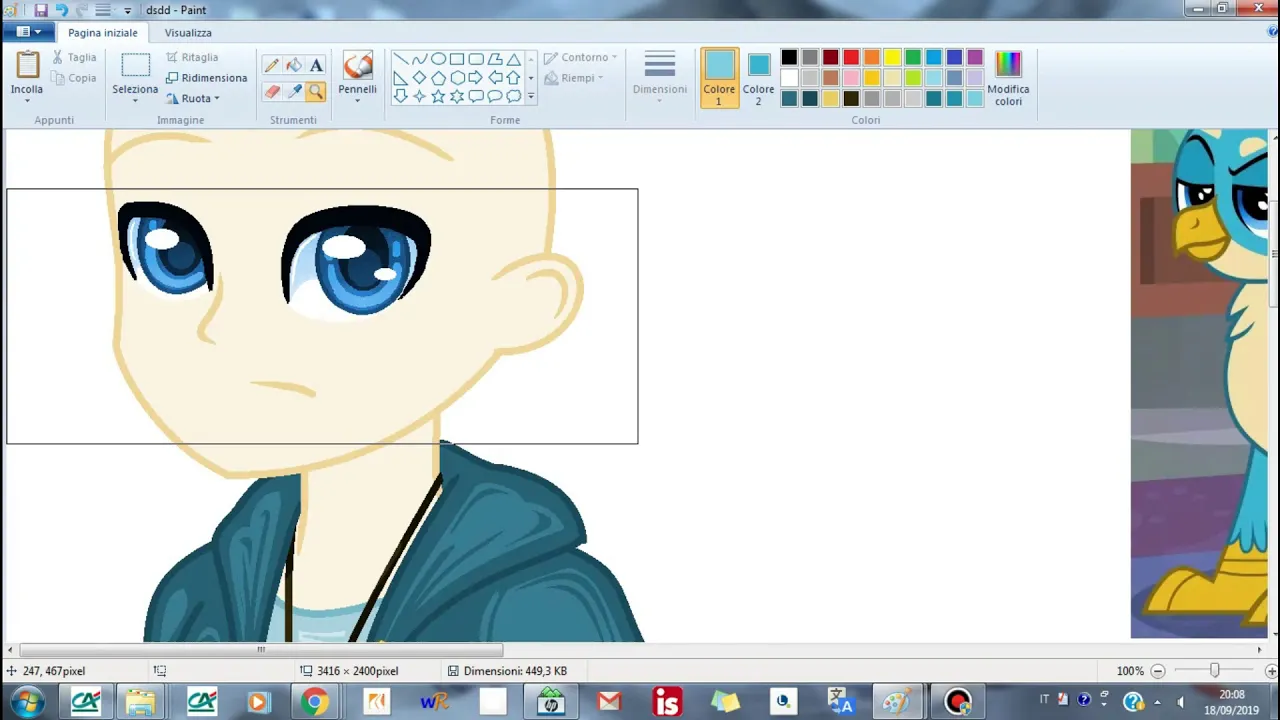Click the zoom slider handle

[x=1214, y=671]
